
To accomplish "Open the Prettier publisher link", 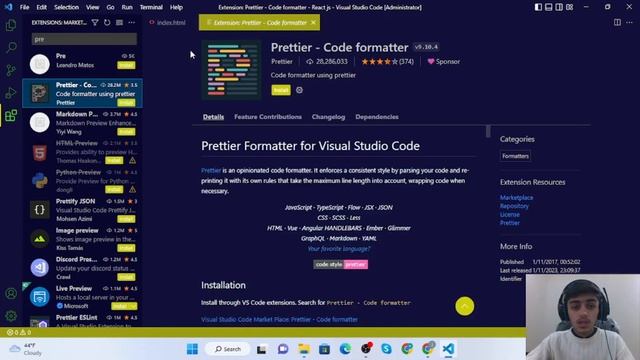I will click(282, 62).
